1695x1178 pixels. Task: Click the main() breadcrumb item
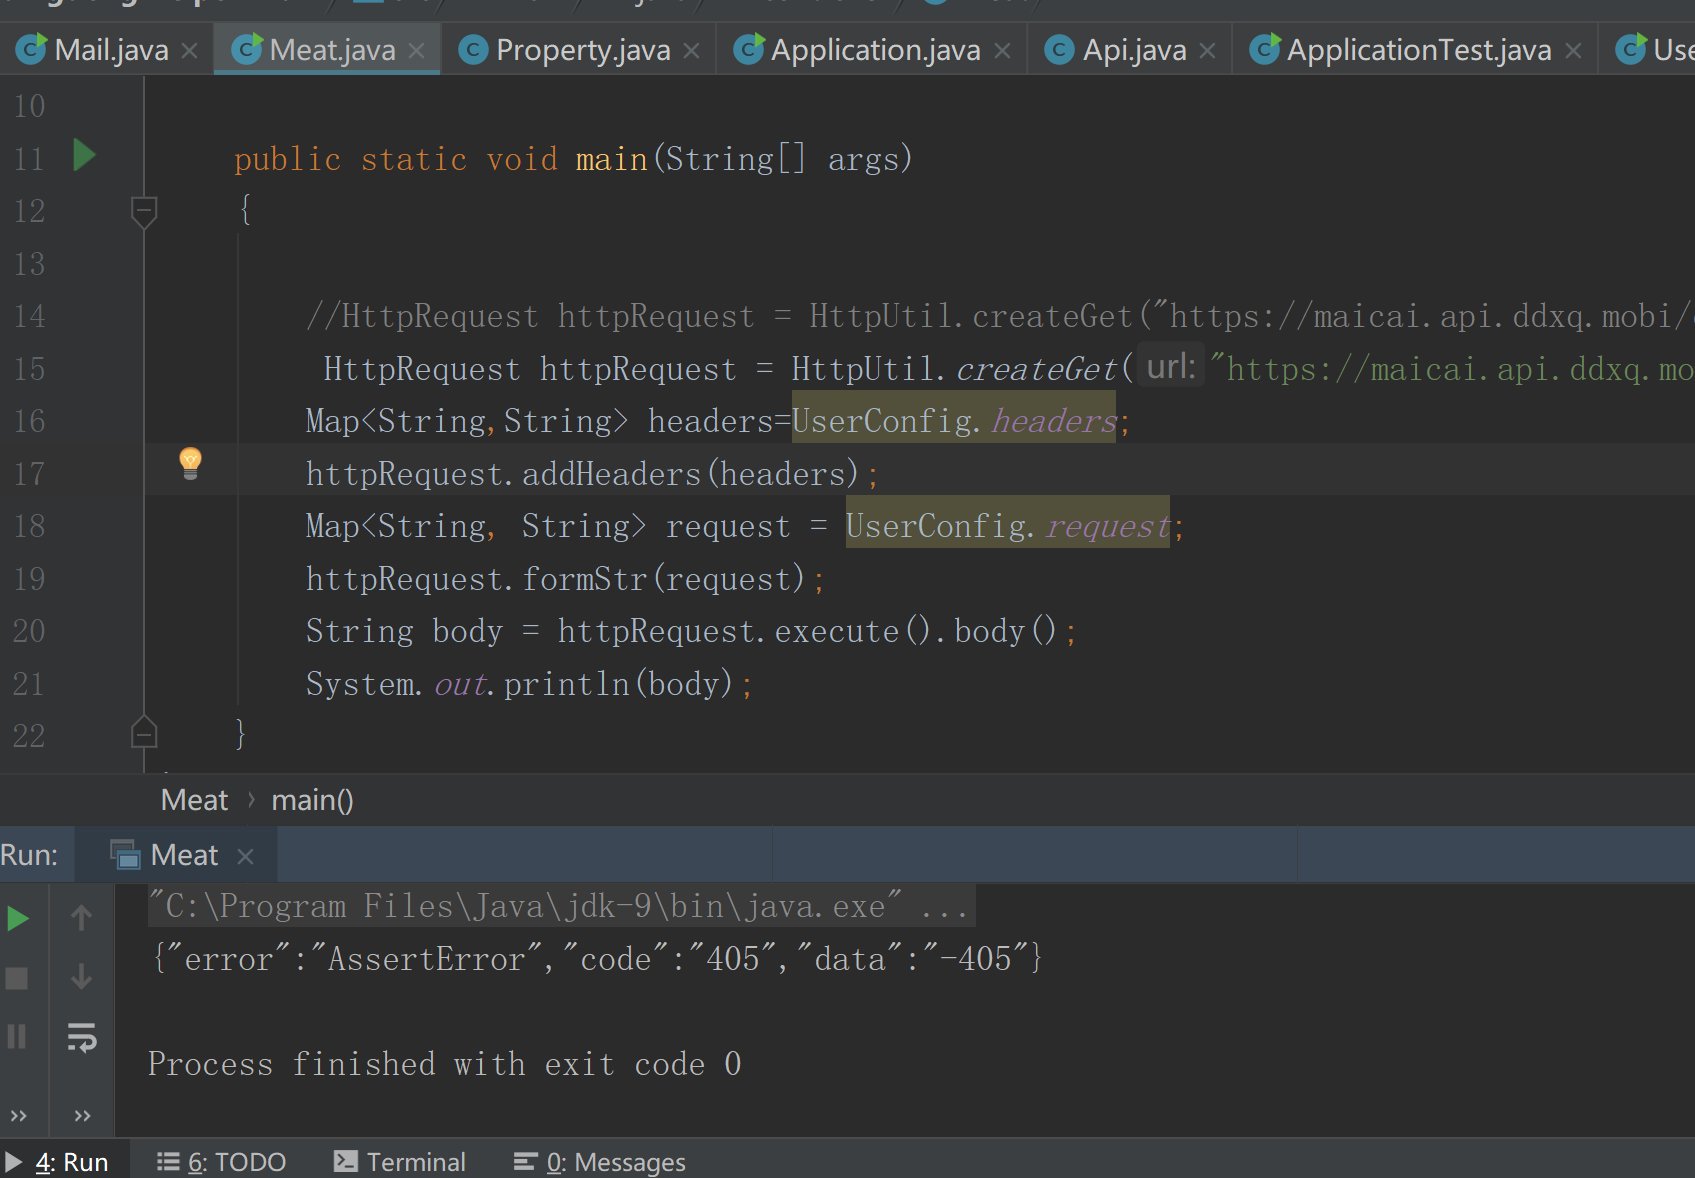click(x=311, y=799)
